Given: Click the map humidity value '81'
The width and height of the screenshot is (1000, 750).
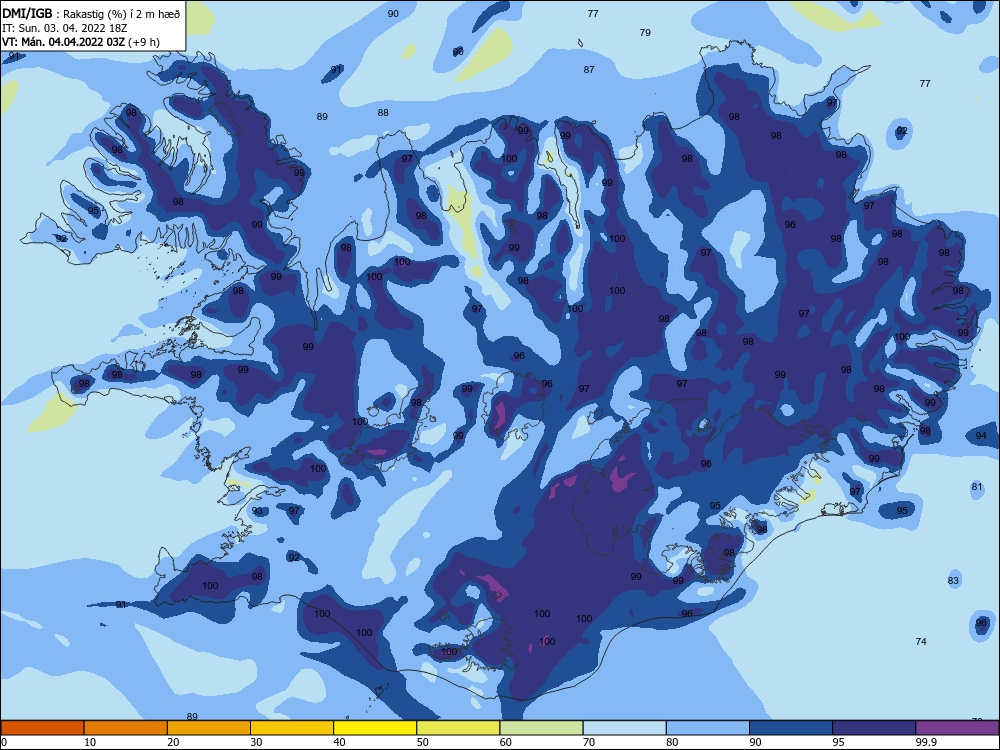Looking at the screenshot, I should coord(977,487).
